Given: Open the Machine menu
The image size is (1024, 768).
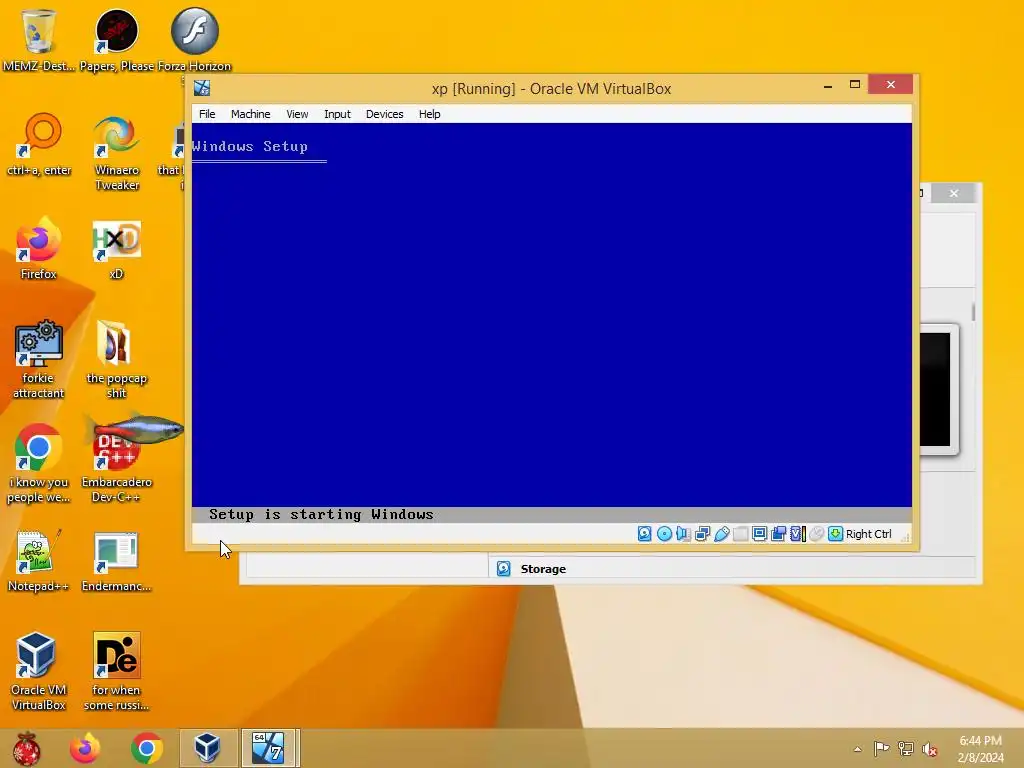Looking at the screenshot, I should click(x=250, y=114).
